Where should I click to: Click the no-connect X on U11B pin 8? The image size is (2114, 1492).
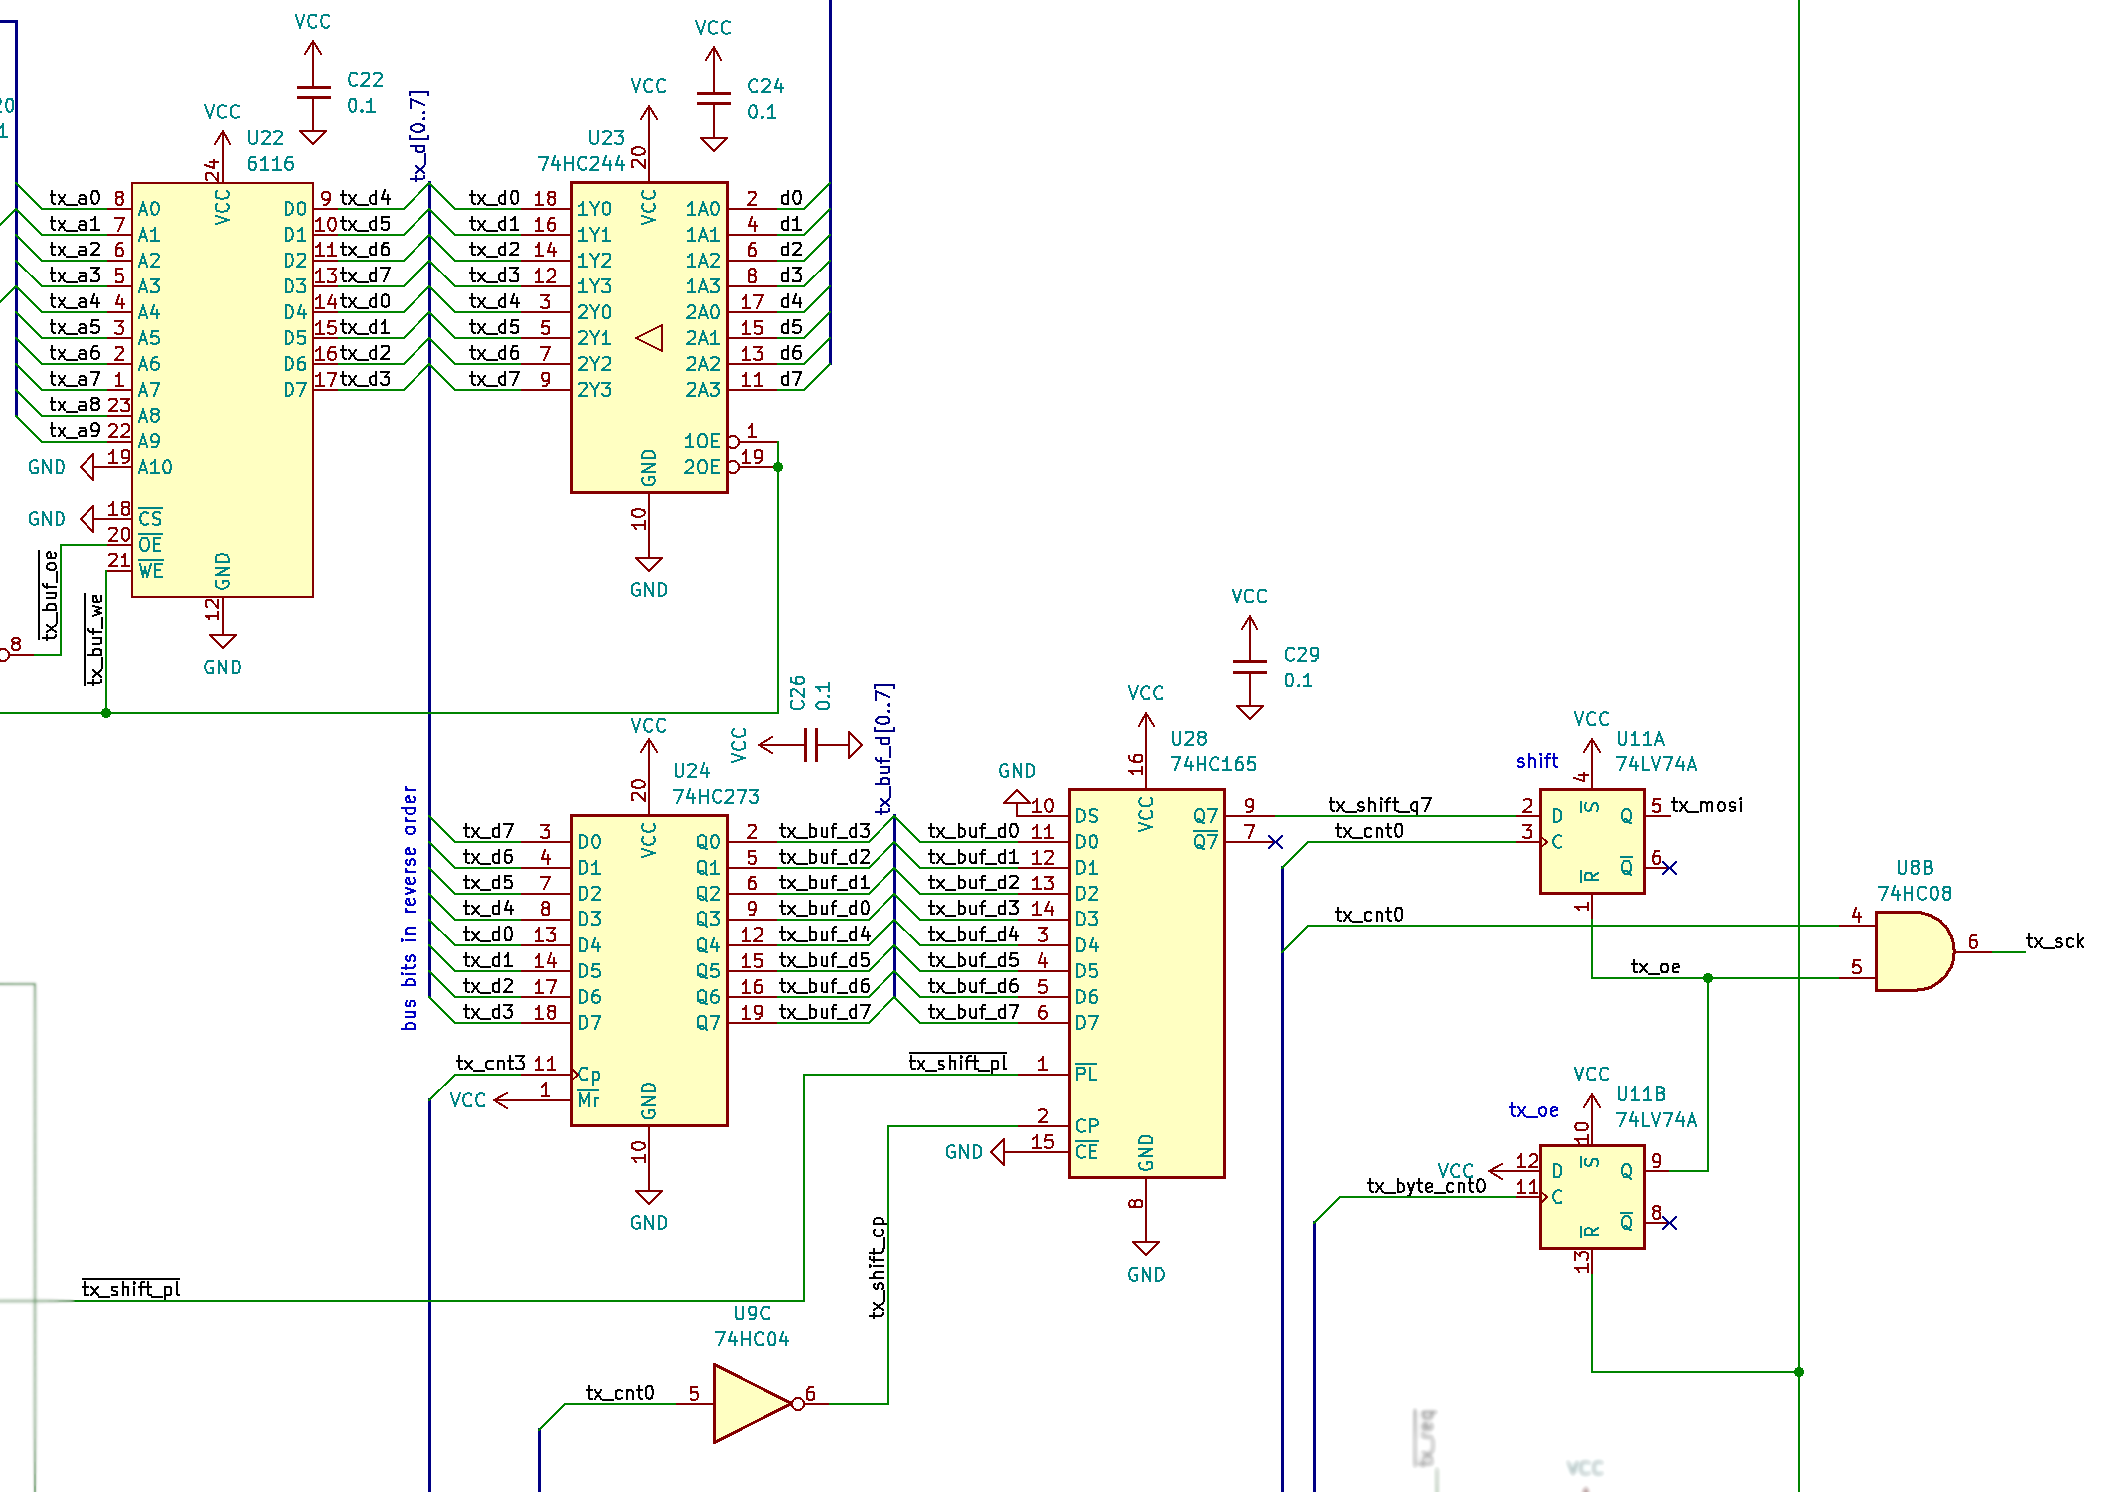coord(1669,1222)
